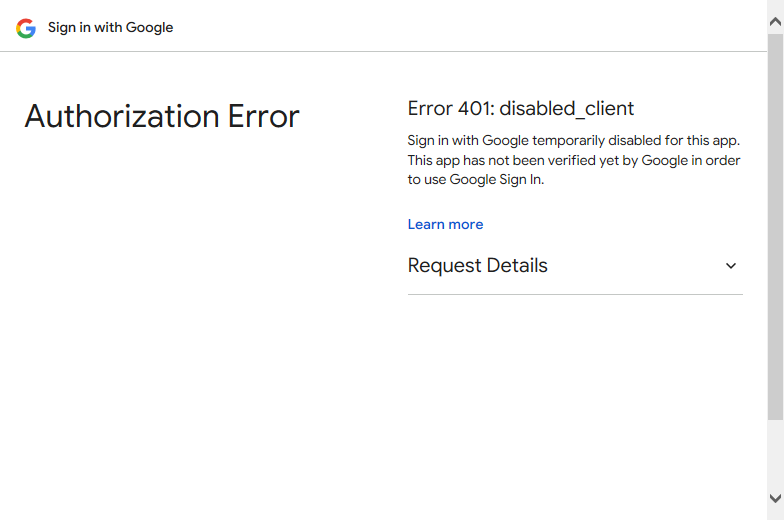Click the word "Details" in Request Details

click(x=517, y=266)
